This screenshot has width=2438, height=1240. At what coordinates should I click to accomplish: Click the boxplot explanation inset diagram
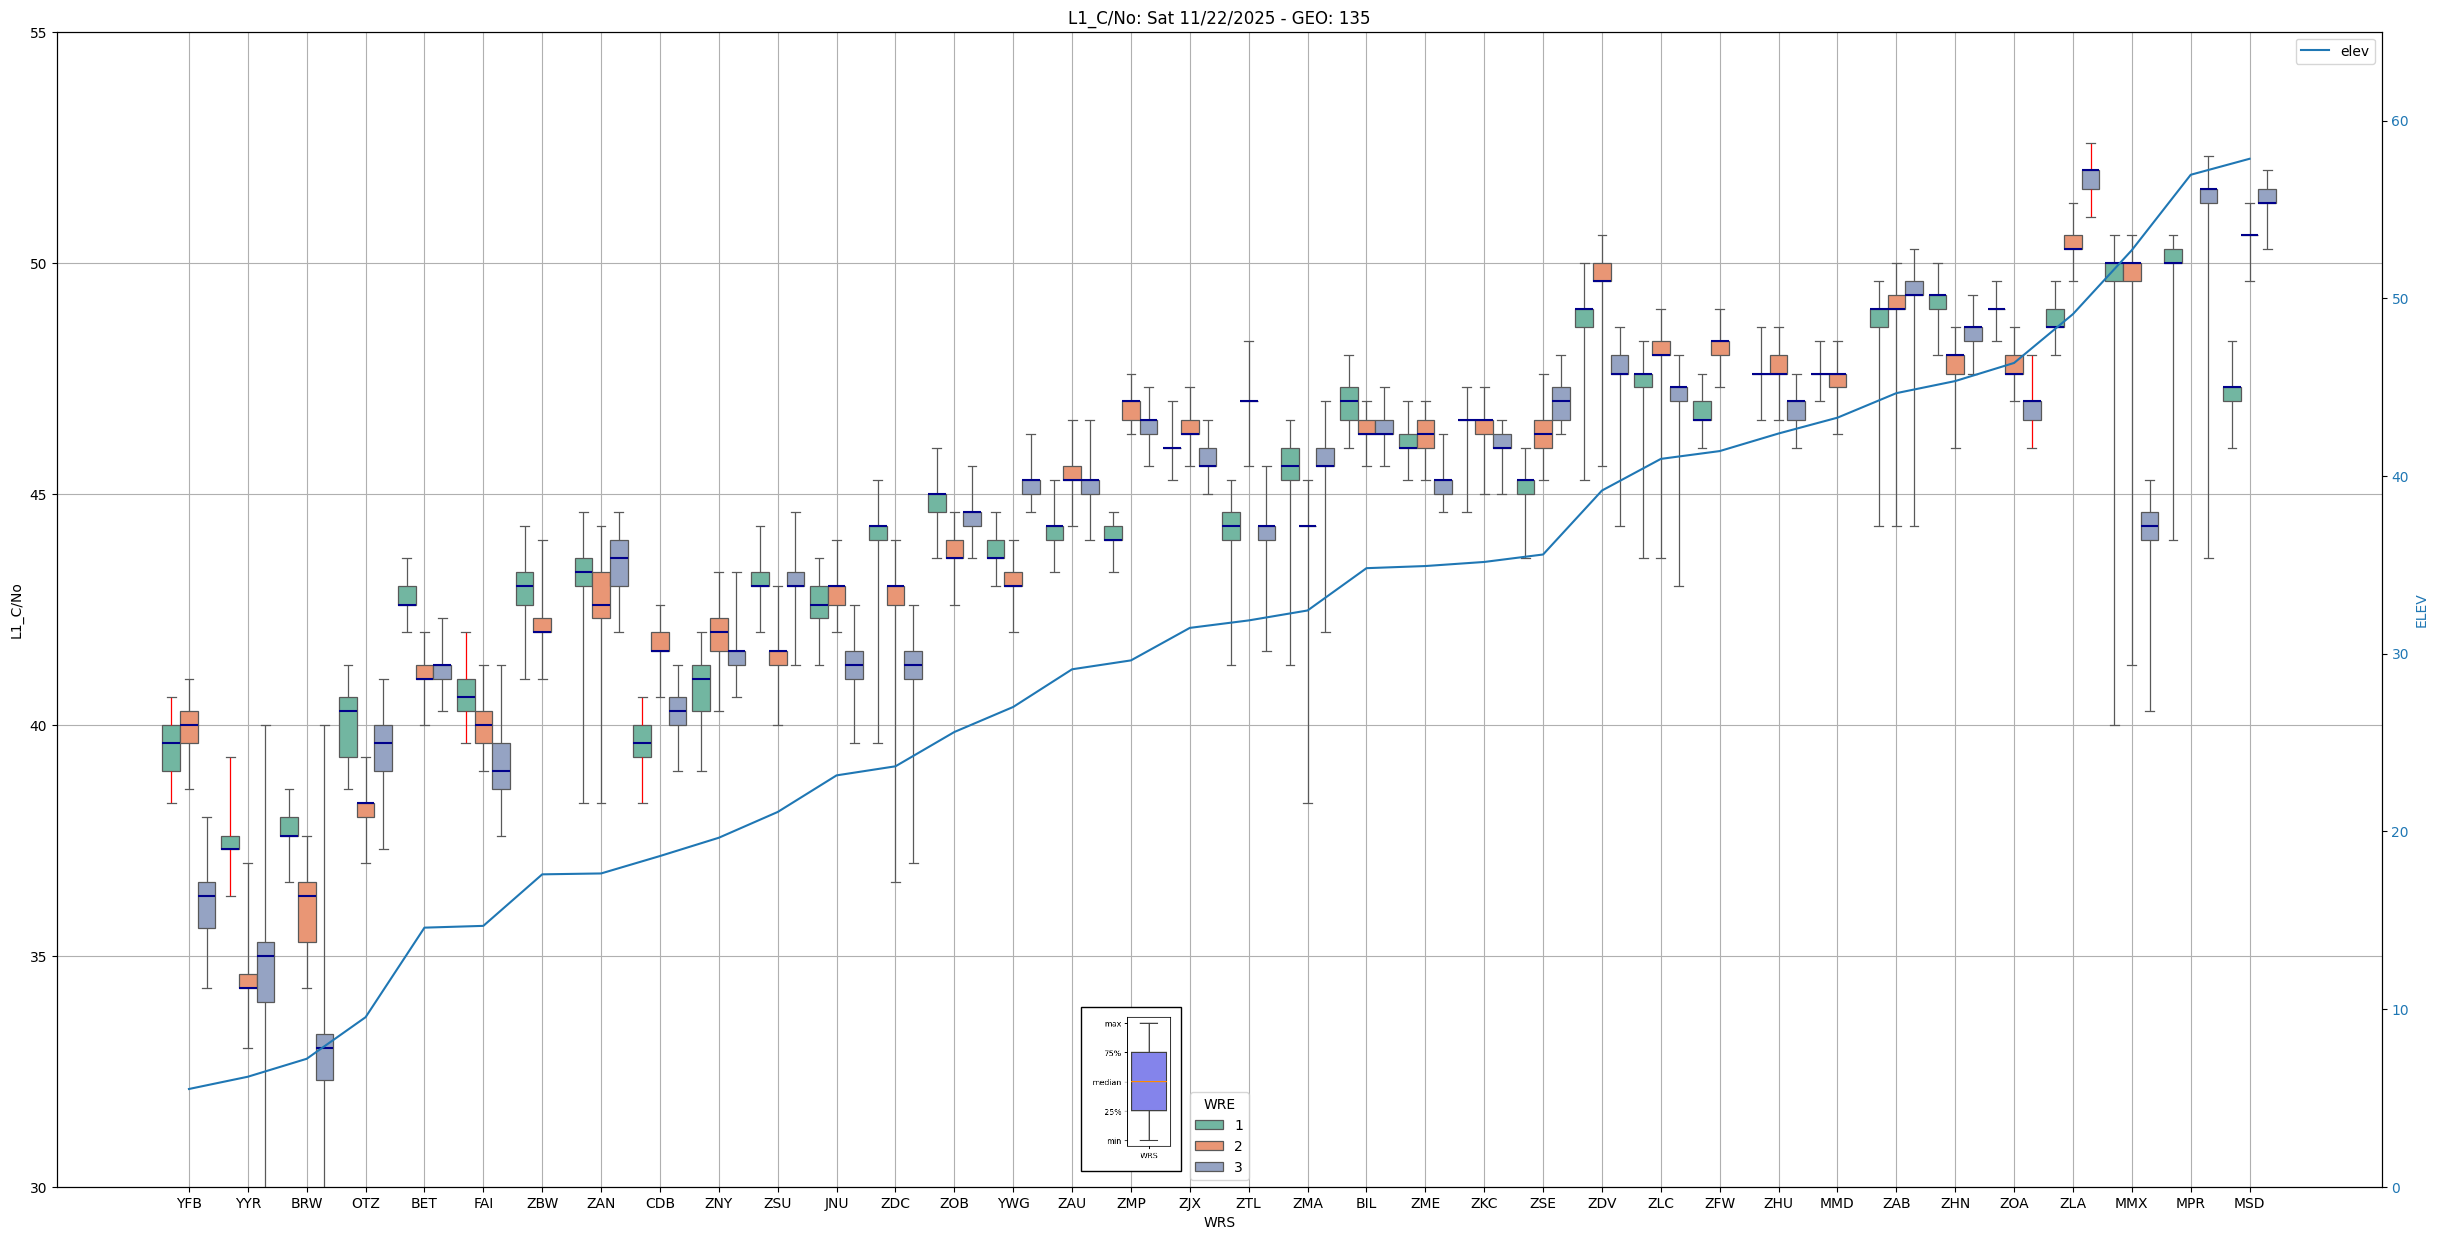(x=1131, y=1088)
